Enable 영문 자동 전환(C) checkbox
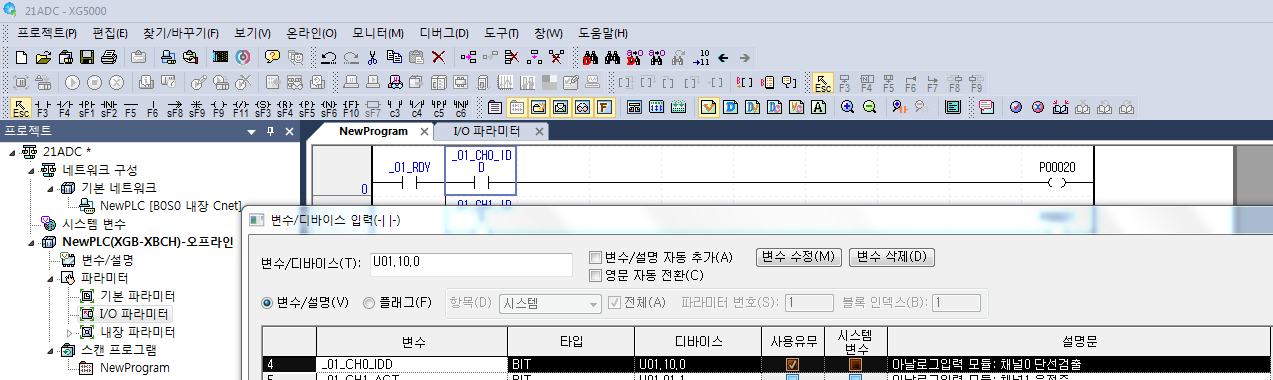Viewport: 1273px width, 380px height. point(595,275)
